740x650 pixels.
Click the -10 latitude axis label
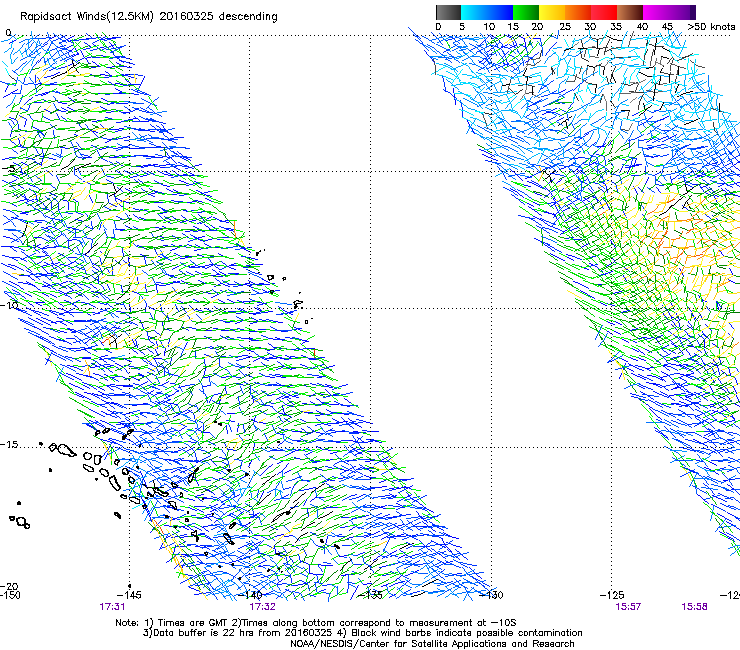coord(9,305)
